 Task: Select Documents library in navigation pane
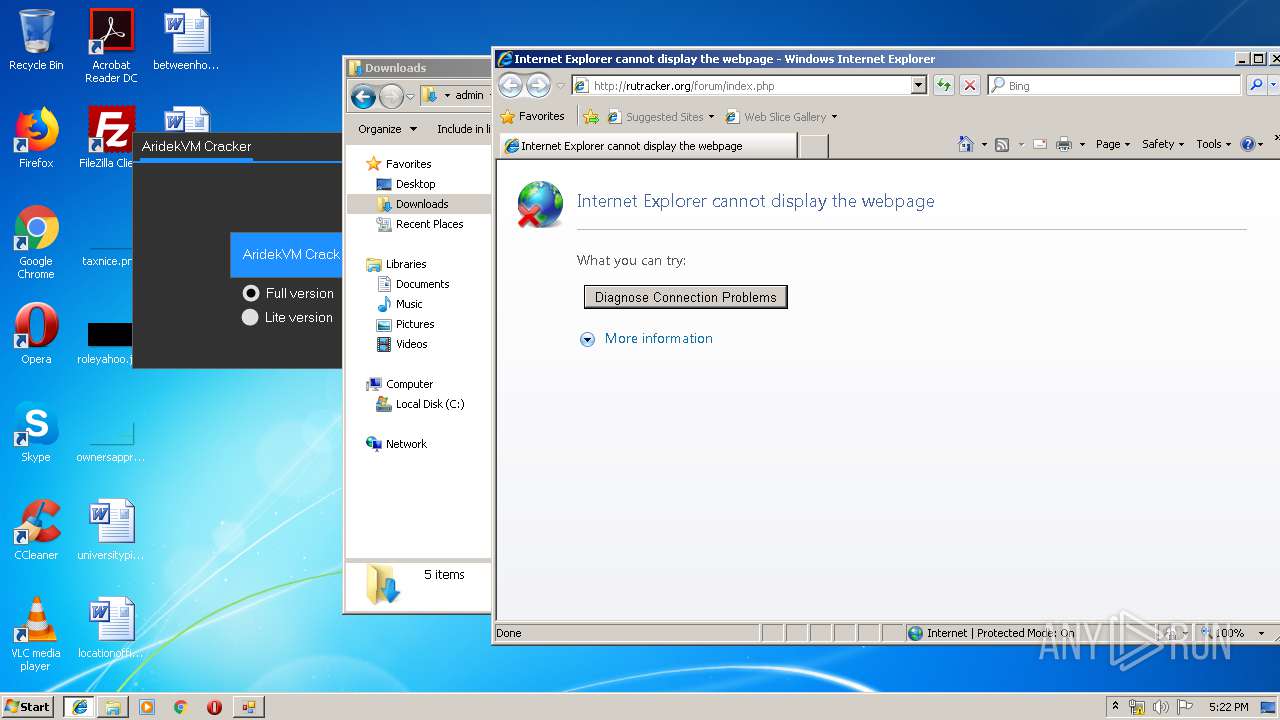[422, 284]
